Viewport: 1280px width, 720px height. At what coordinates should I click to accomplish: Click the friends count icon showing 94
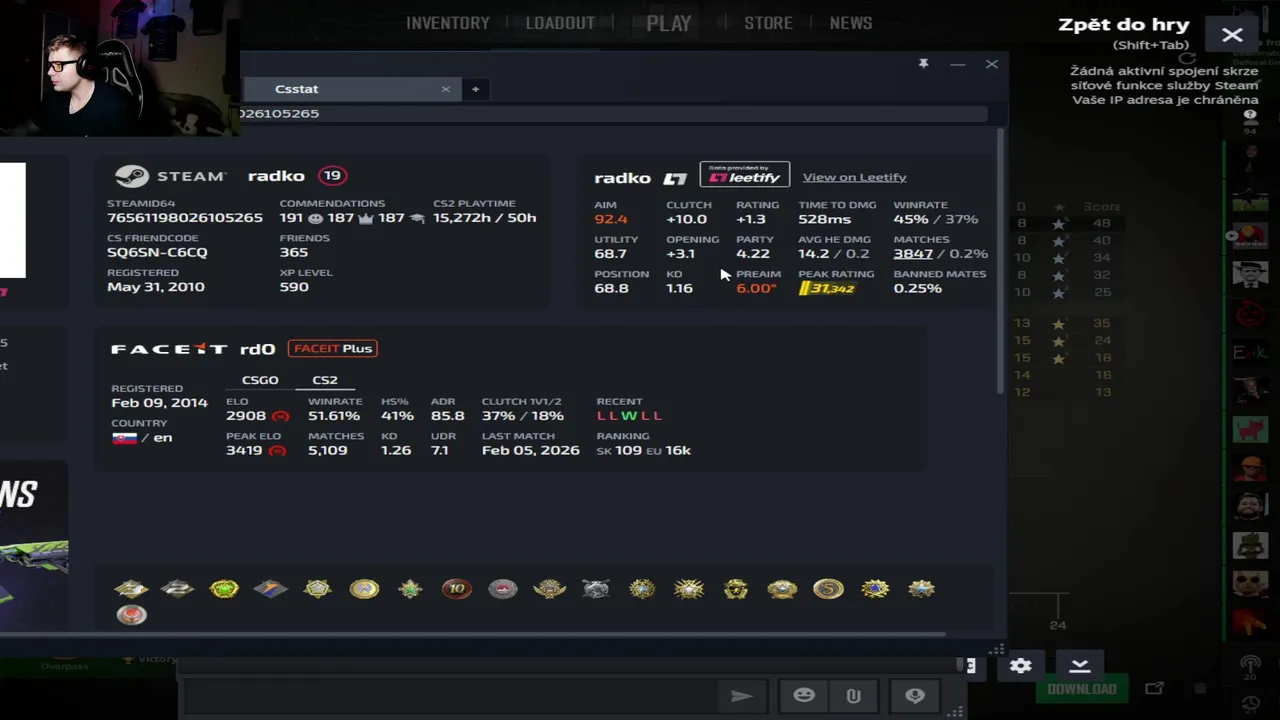pos(1250,122)
